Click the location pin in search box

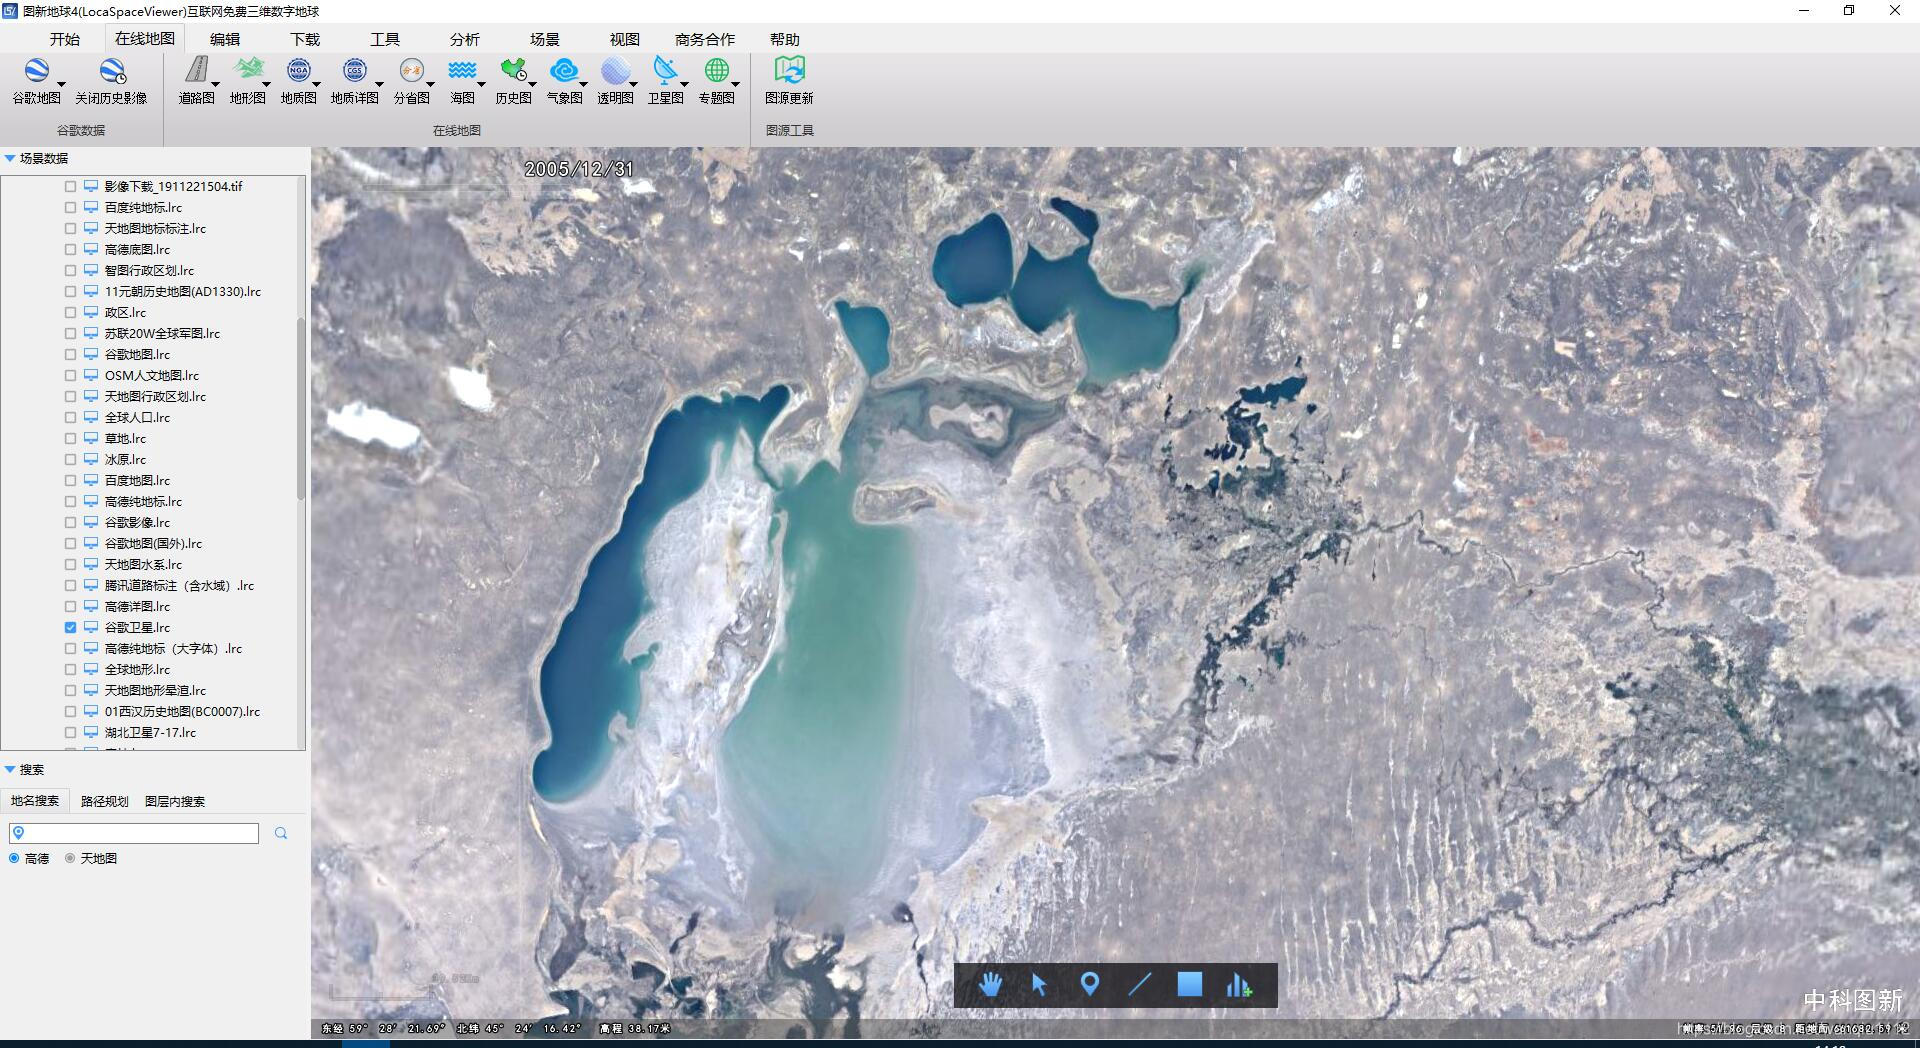(x=18, y=833)
